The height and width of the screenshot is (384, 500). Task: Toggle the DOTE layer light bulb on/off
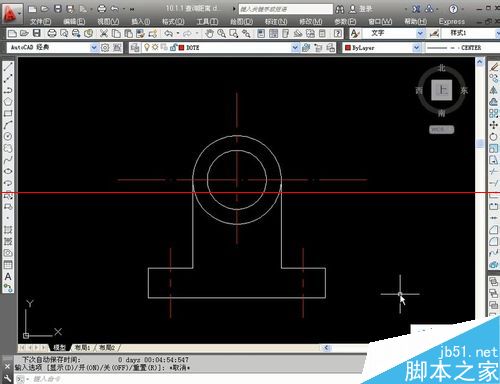pos(146,47)
